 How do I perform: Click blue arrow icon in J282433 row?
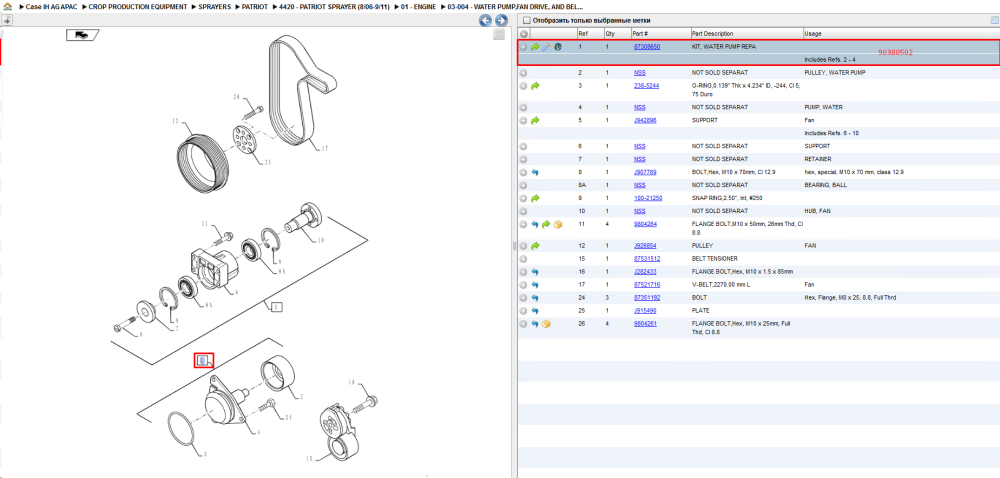[x=535, y=272]
